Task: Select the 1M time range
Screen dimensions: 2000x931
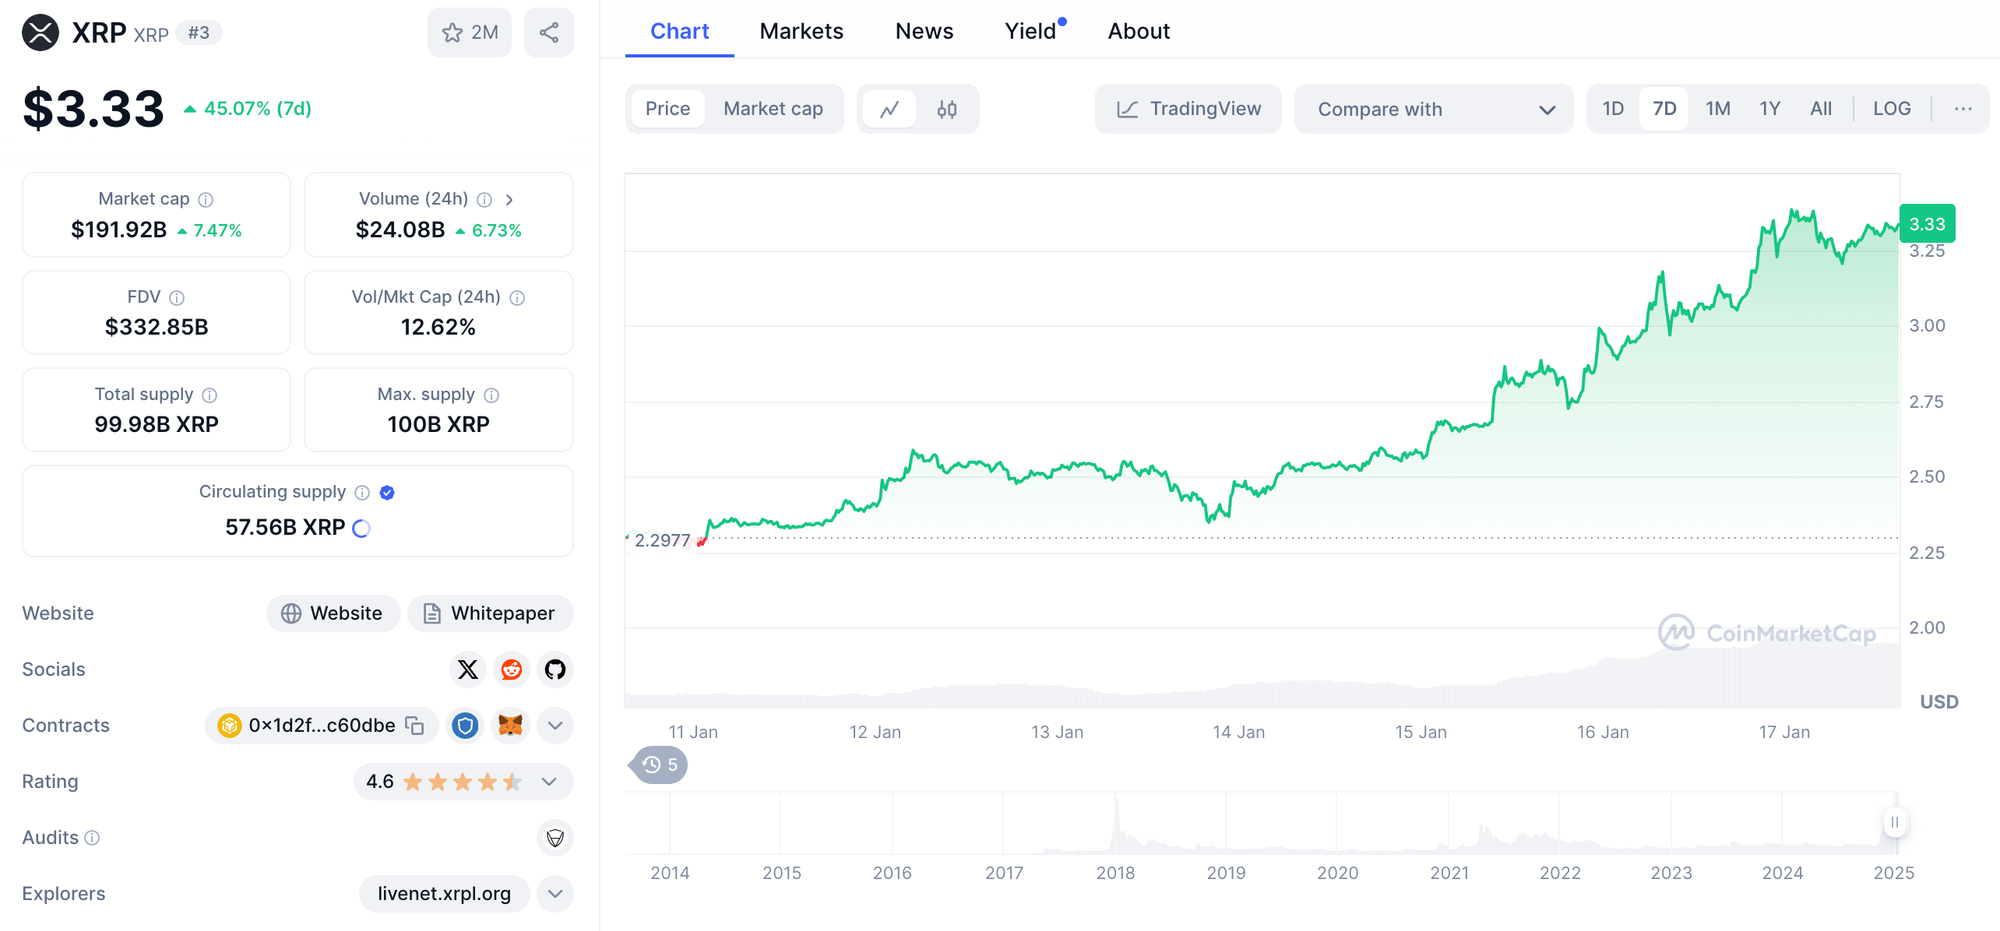Action: tap(1717, 109)
